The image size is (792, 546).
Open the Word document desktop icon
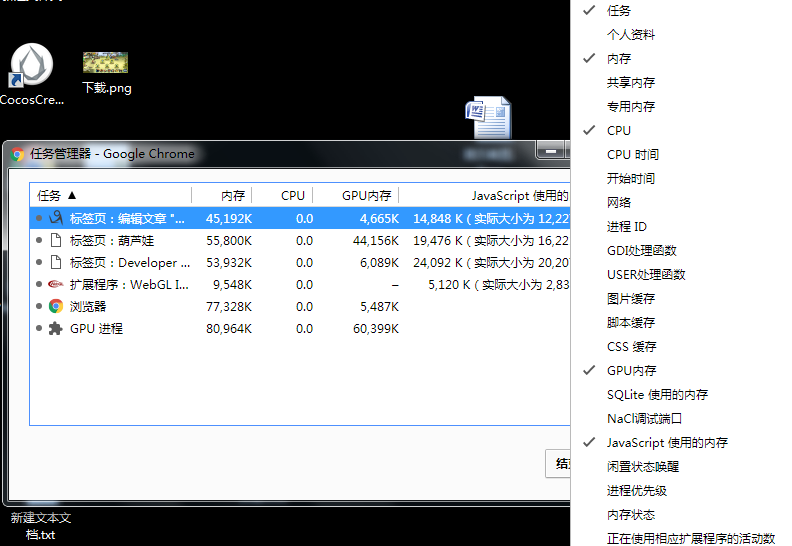click(488, 117)
